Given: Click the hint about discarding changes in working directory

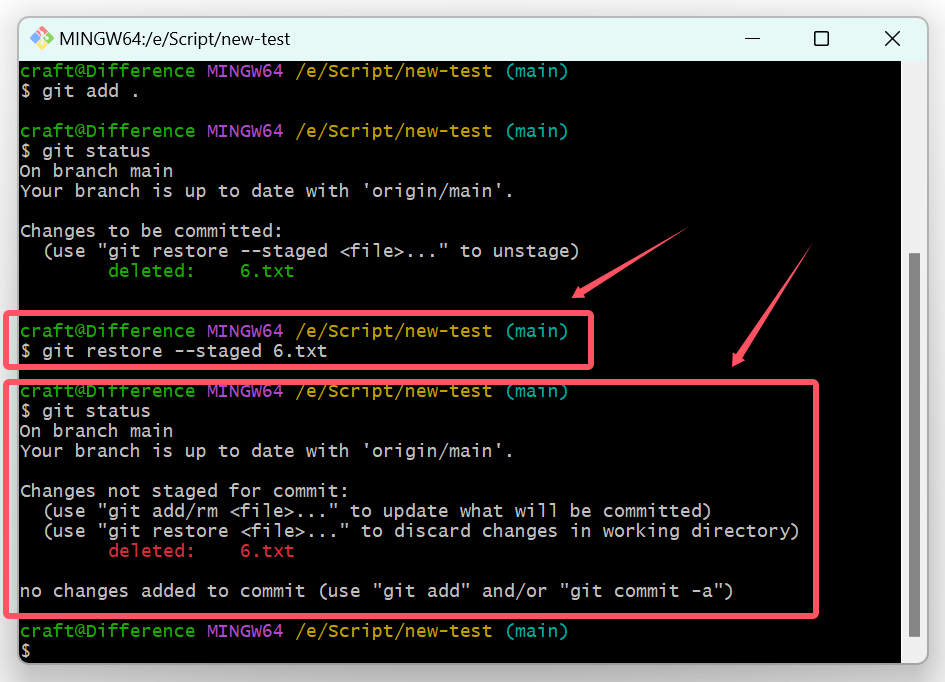Looking at the screenshot, I should tap(421, 531).
